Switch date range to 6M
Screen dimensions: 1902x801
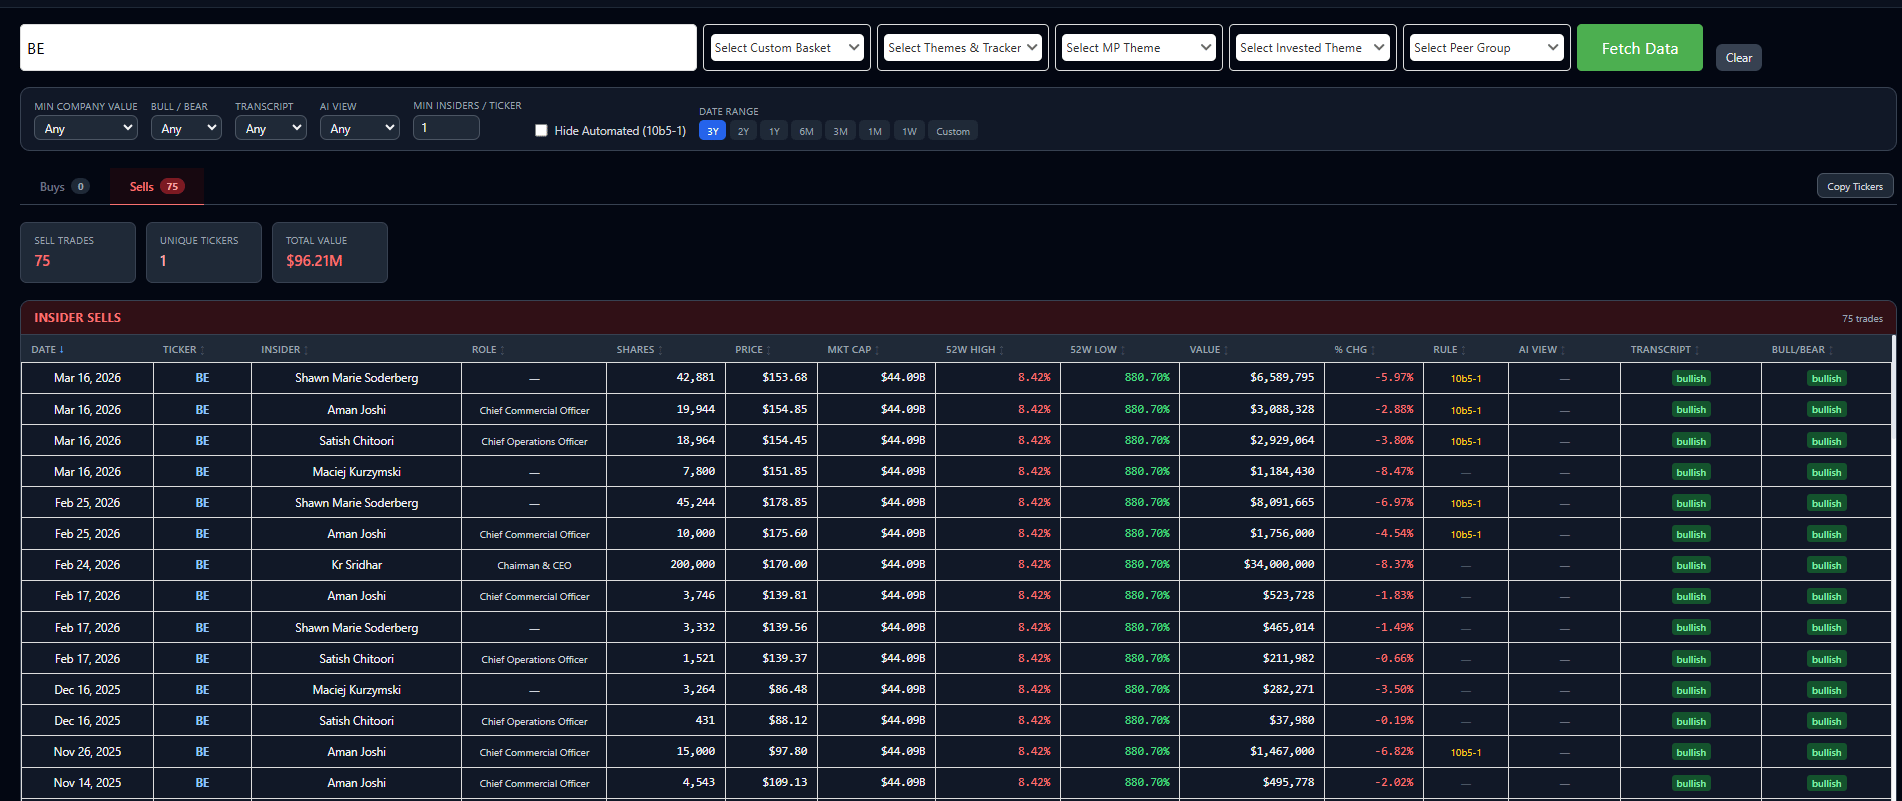(x=806, y=131)
